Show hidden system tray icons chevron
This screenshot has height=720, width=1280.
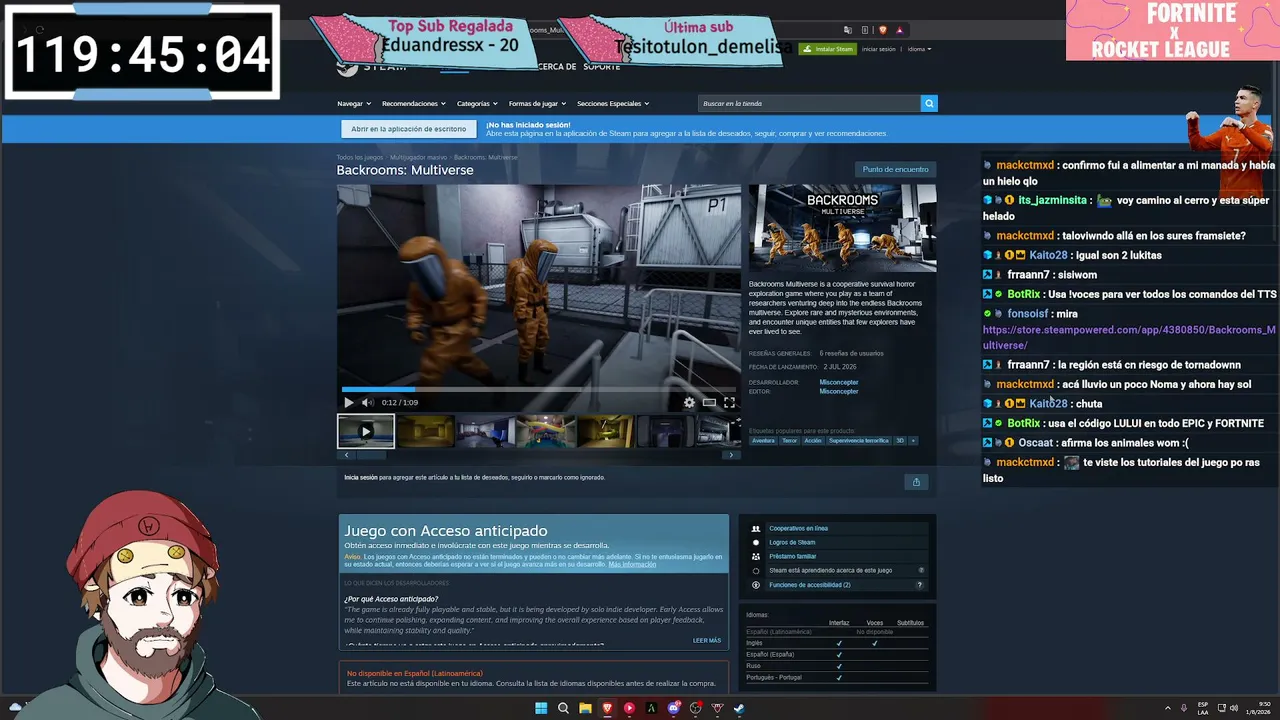click(1167, 708)
